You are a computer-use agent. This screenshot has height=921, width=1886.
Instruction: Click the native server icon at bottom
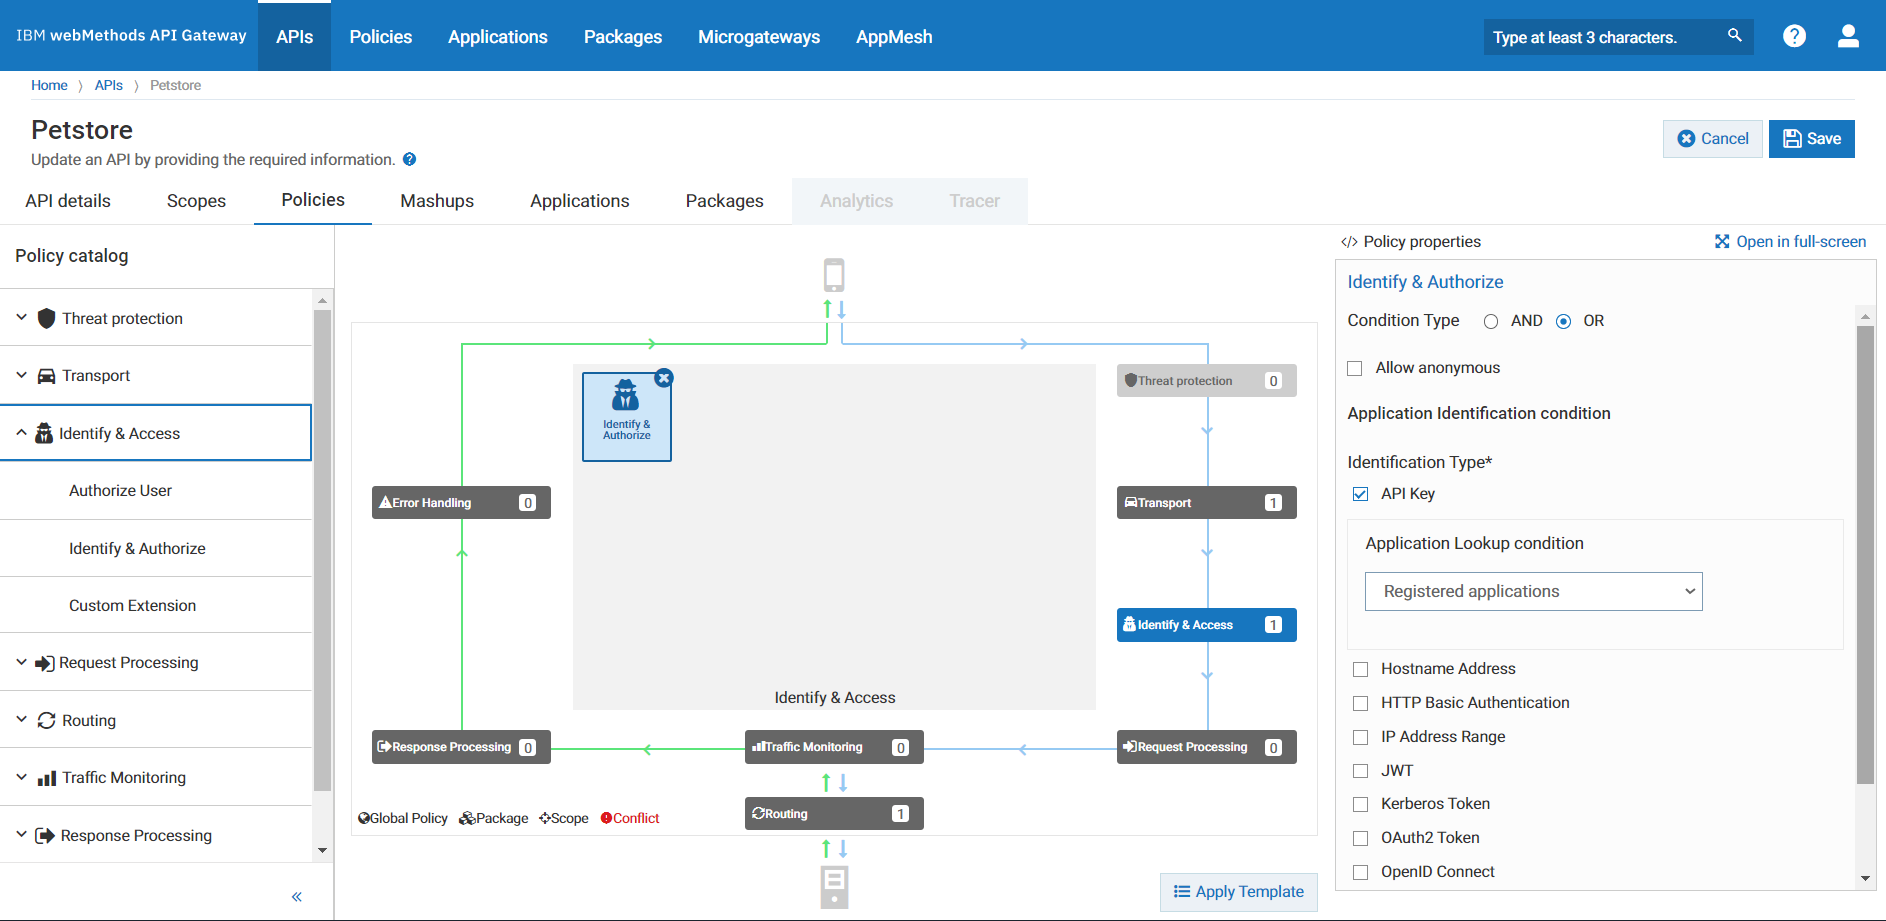pos(834,887)
